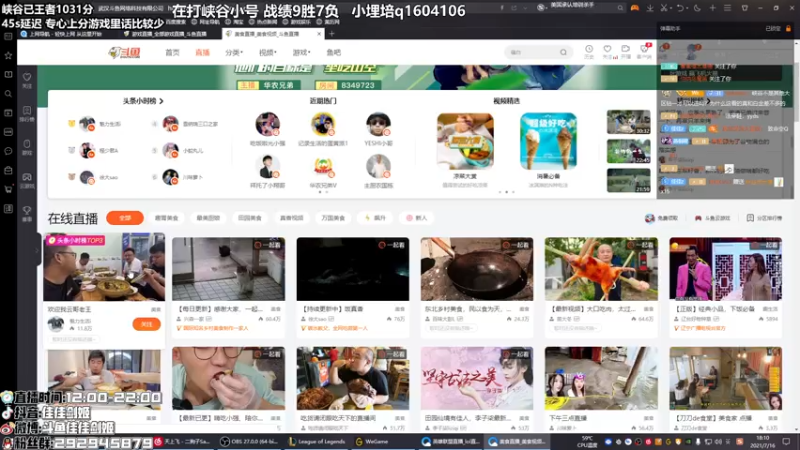The image size is (800, 450).
Task: Click browser favorites star icon
Action: [x=8, y=56]
